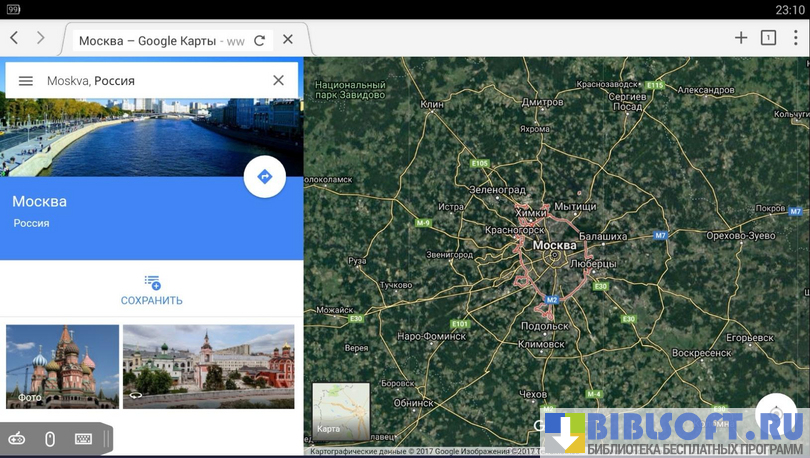The width and height of the screenshot is (810, 458).
Task: Clear the Moskva search query
Action: tap(279, 81)
